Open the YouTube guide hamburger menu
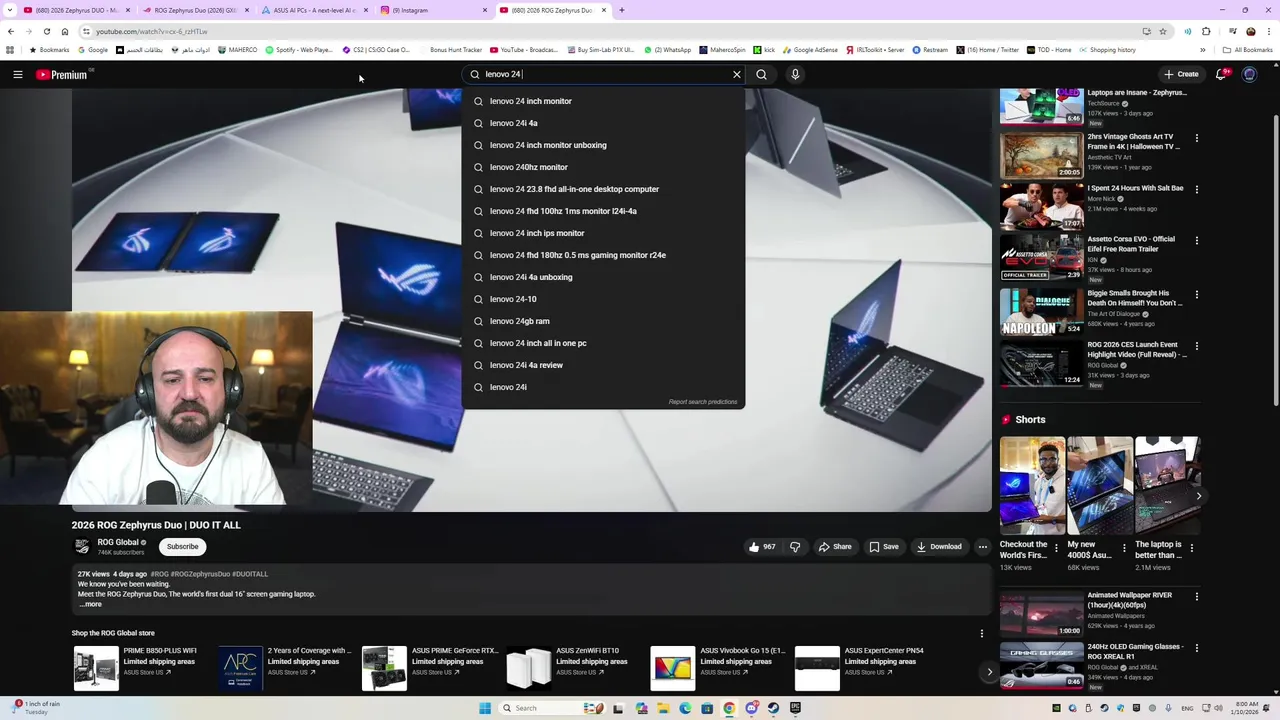Screen dimensions: 1280x720 point(17,74)
